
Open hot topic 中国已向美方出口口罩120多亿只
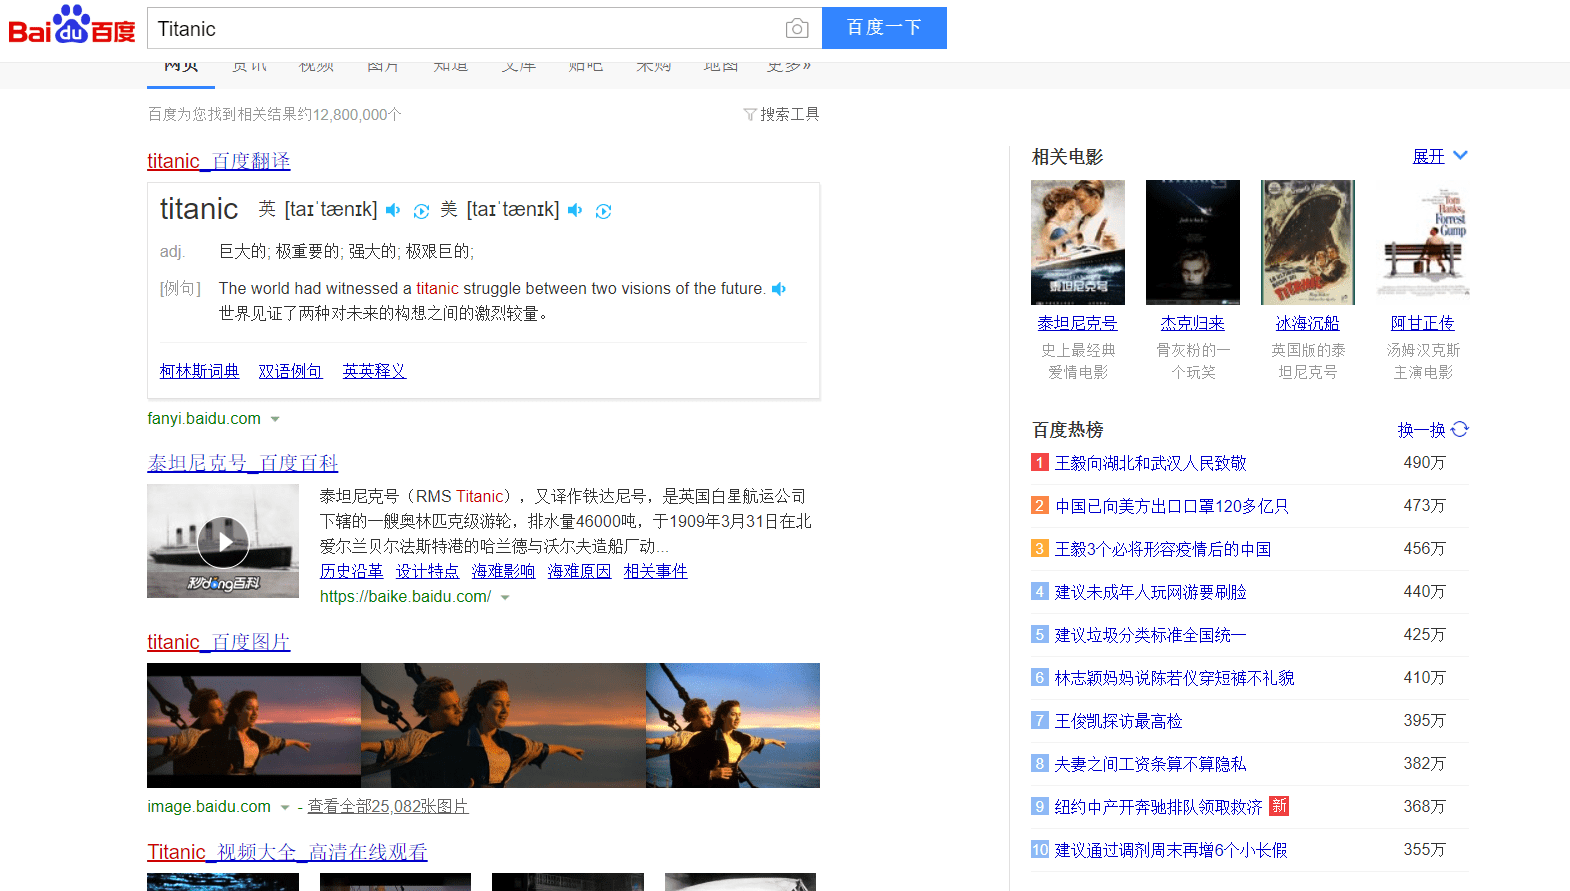click(x=1172, y=506)
